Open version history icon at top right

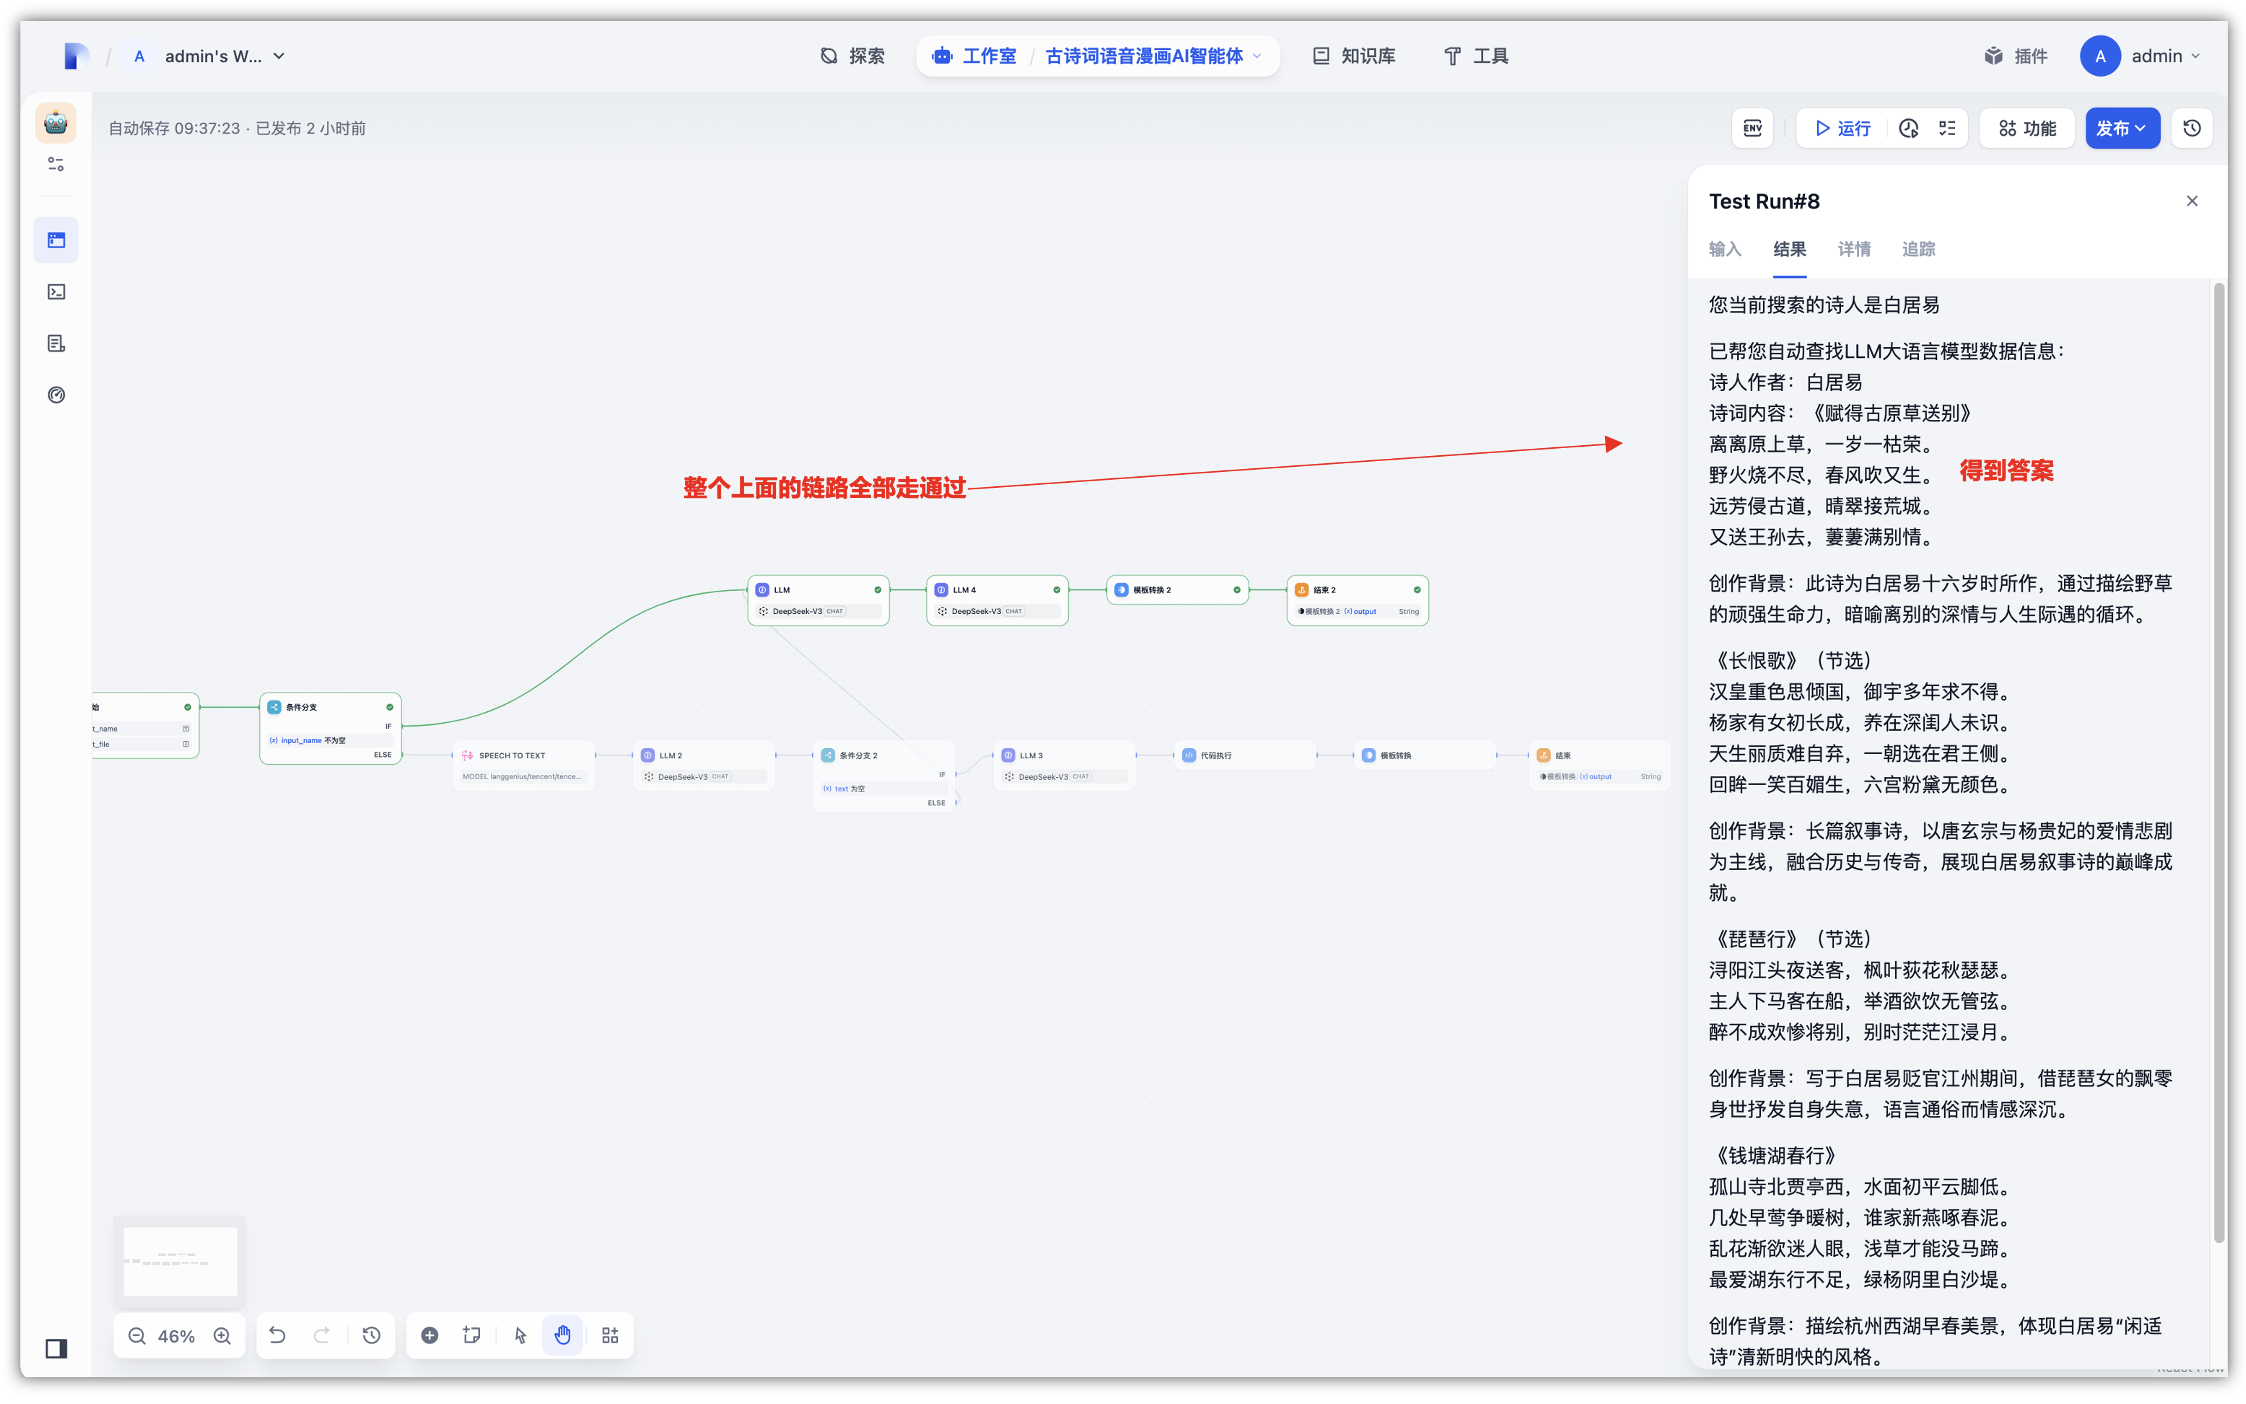point(2192,128)
